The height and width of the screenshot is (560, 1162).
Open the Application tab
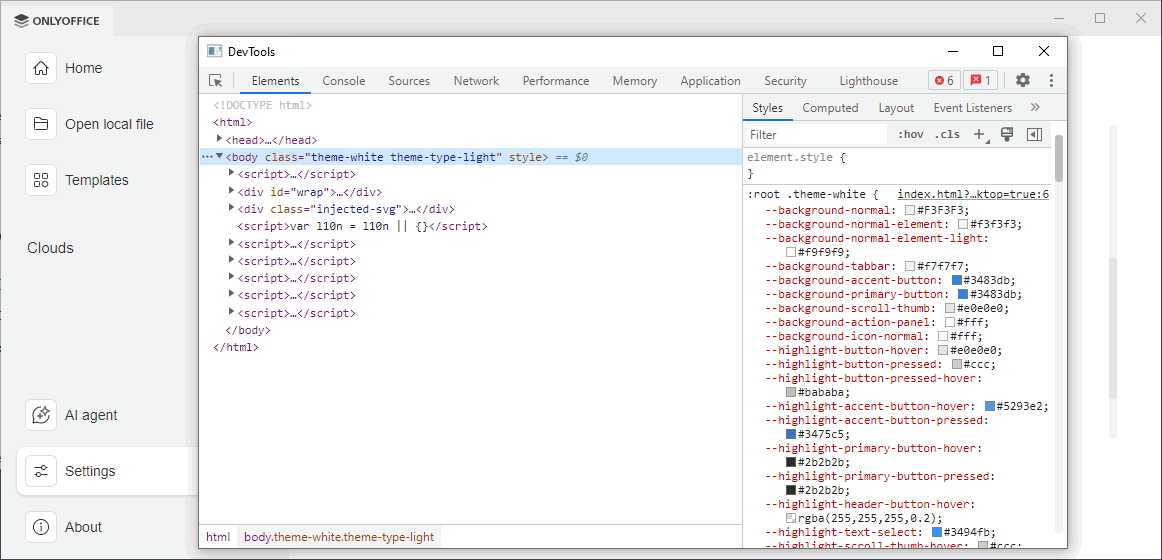coord(710,81)
